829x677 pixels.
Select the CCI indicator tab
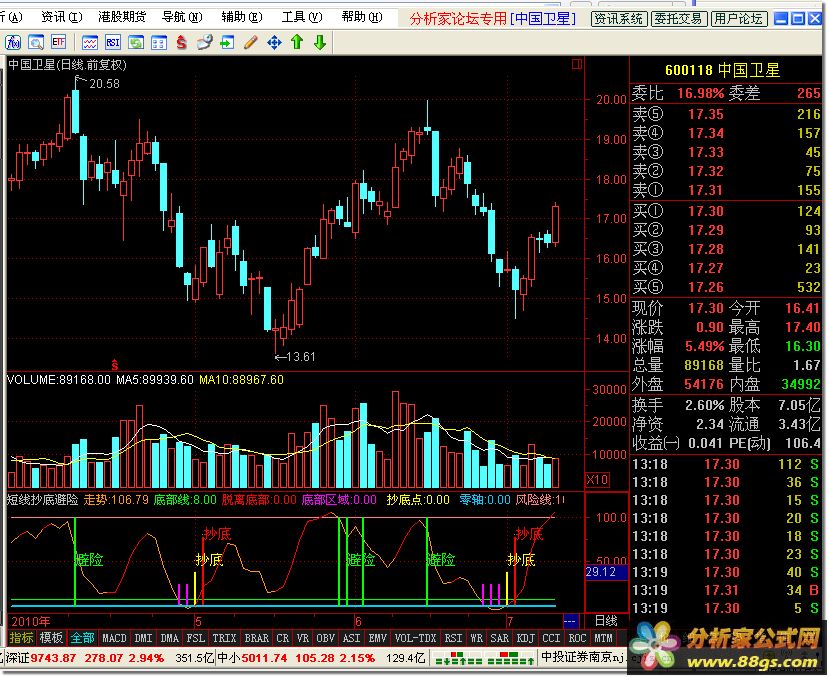(551, 638)
